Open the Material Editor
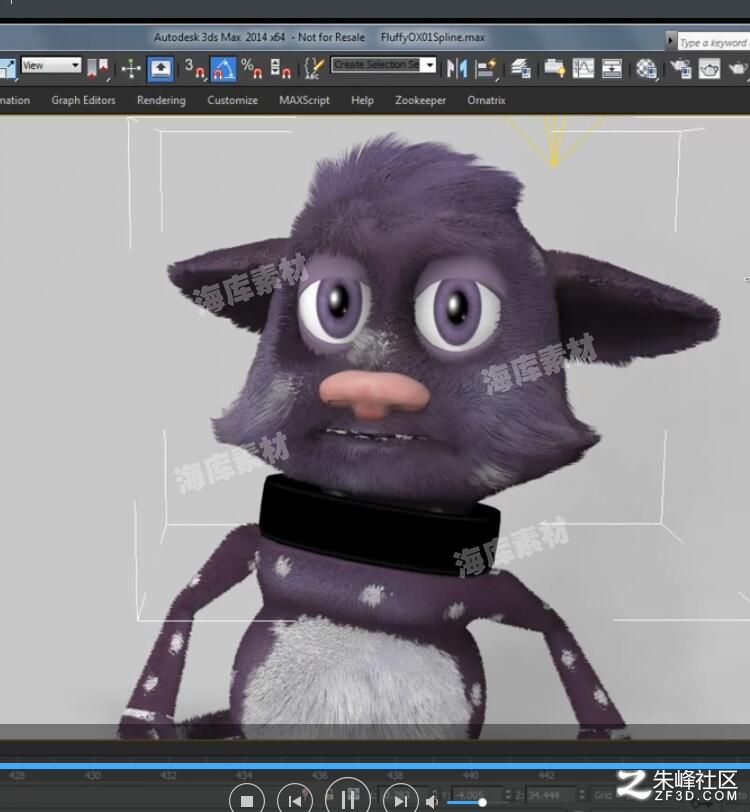 coord(646,68)
